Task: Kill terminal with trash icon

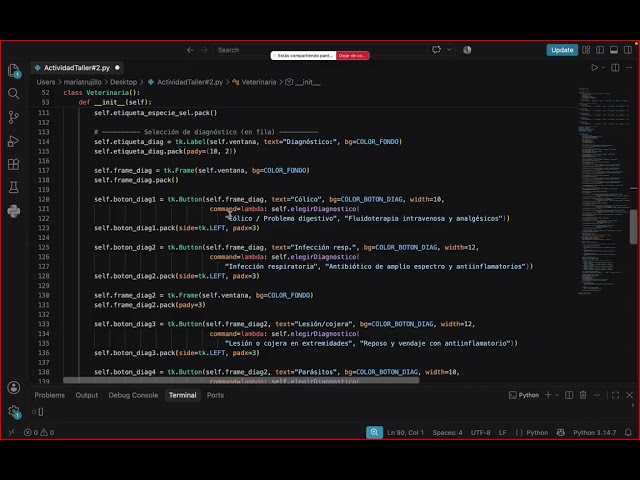Action: (583, 395)
